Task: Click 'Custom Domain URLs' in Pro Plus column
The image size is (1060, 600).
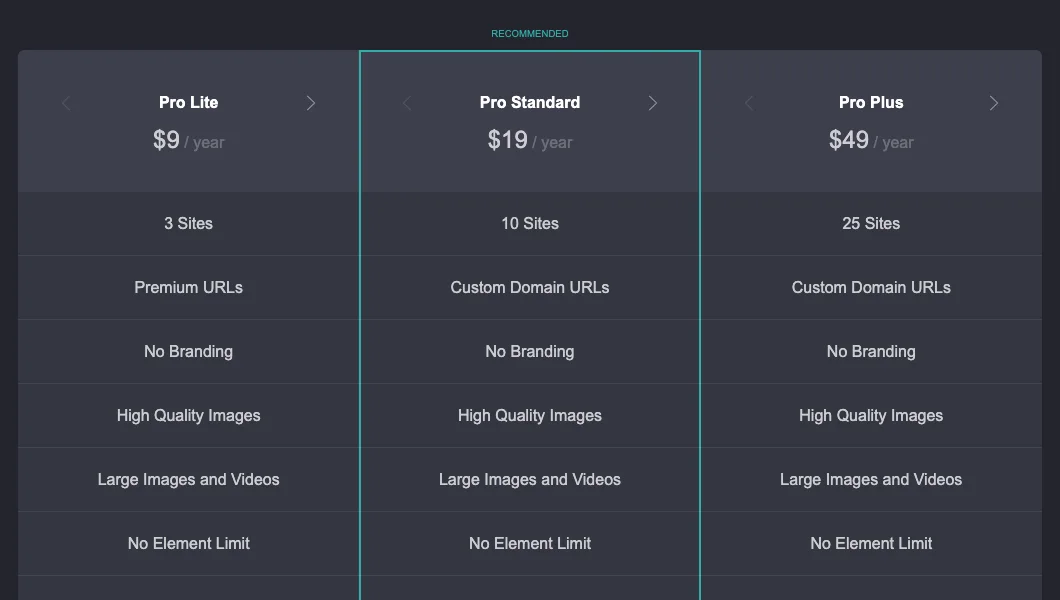Action: [871, 287]
